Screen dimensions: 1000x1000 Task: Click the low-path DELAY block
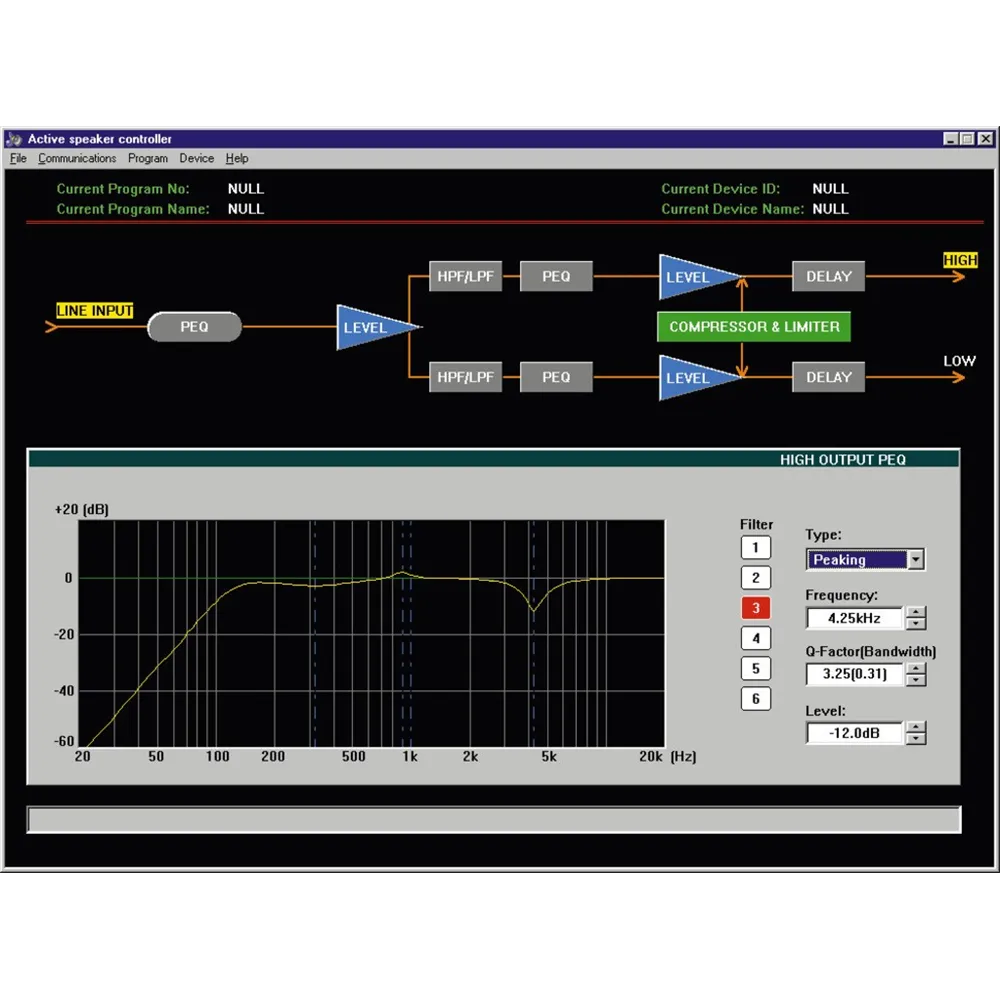(828, 378)
